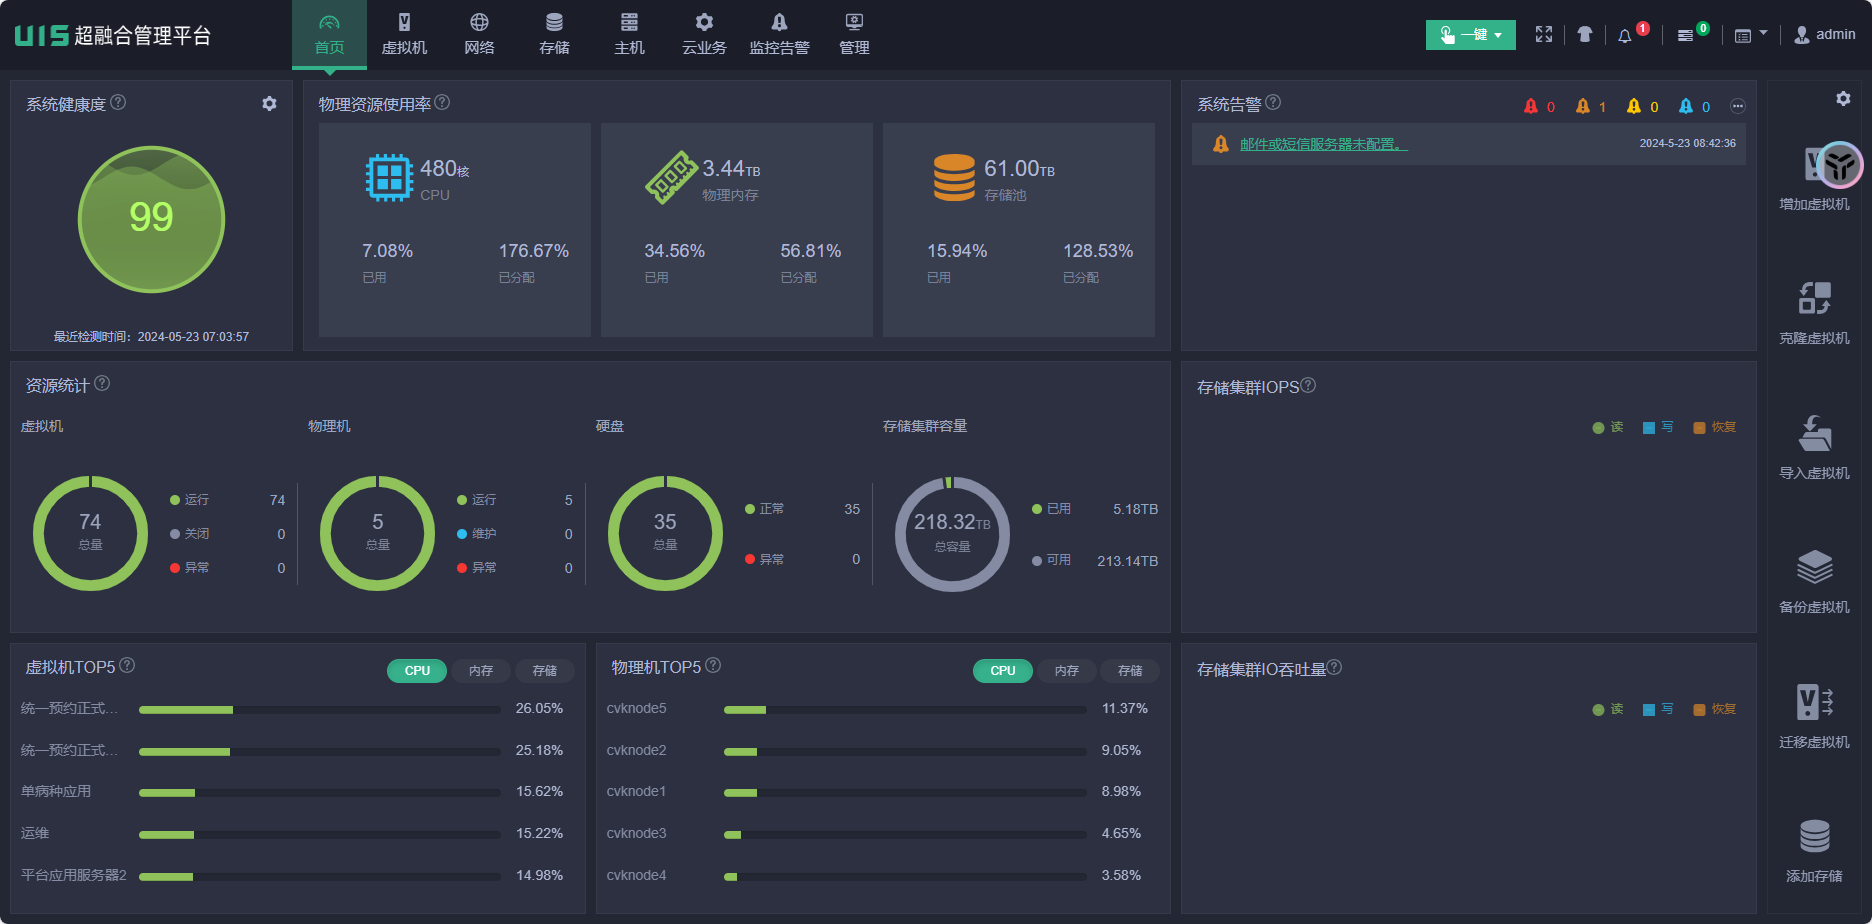Switch 物理机TOP5 to 存储

[1130, 671]
